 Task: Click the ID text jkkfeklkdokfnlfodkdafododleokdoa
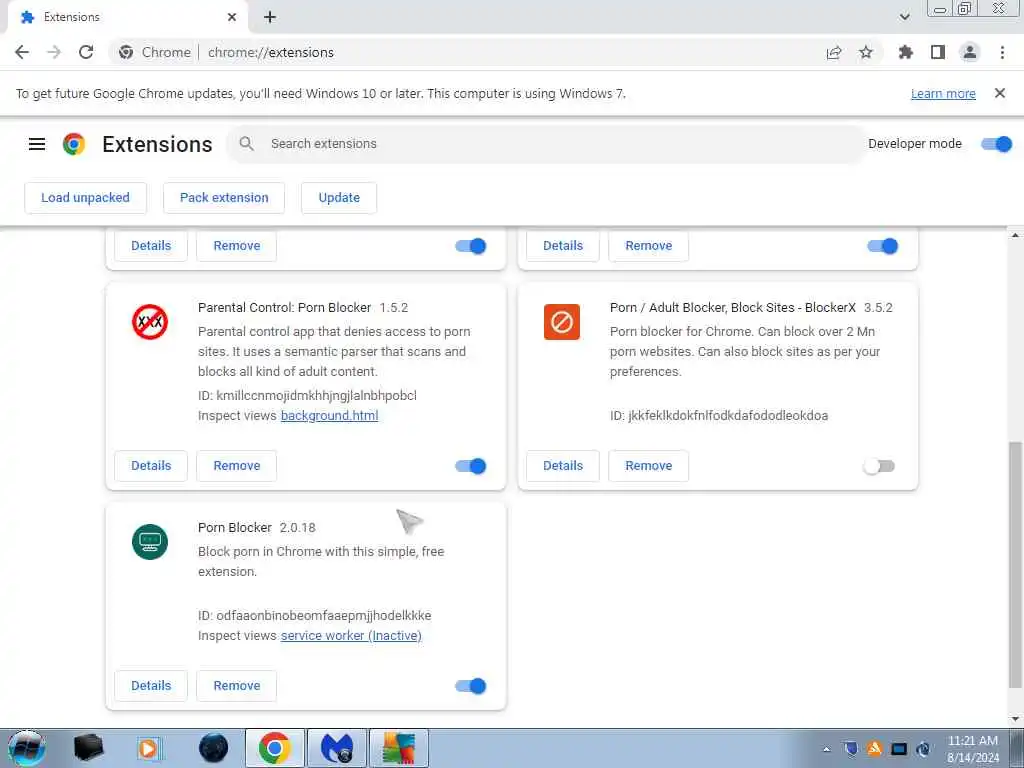[x=728, y=416]
